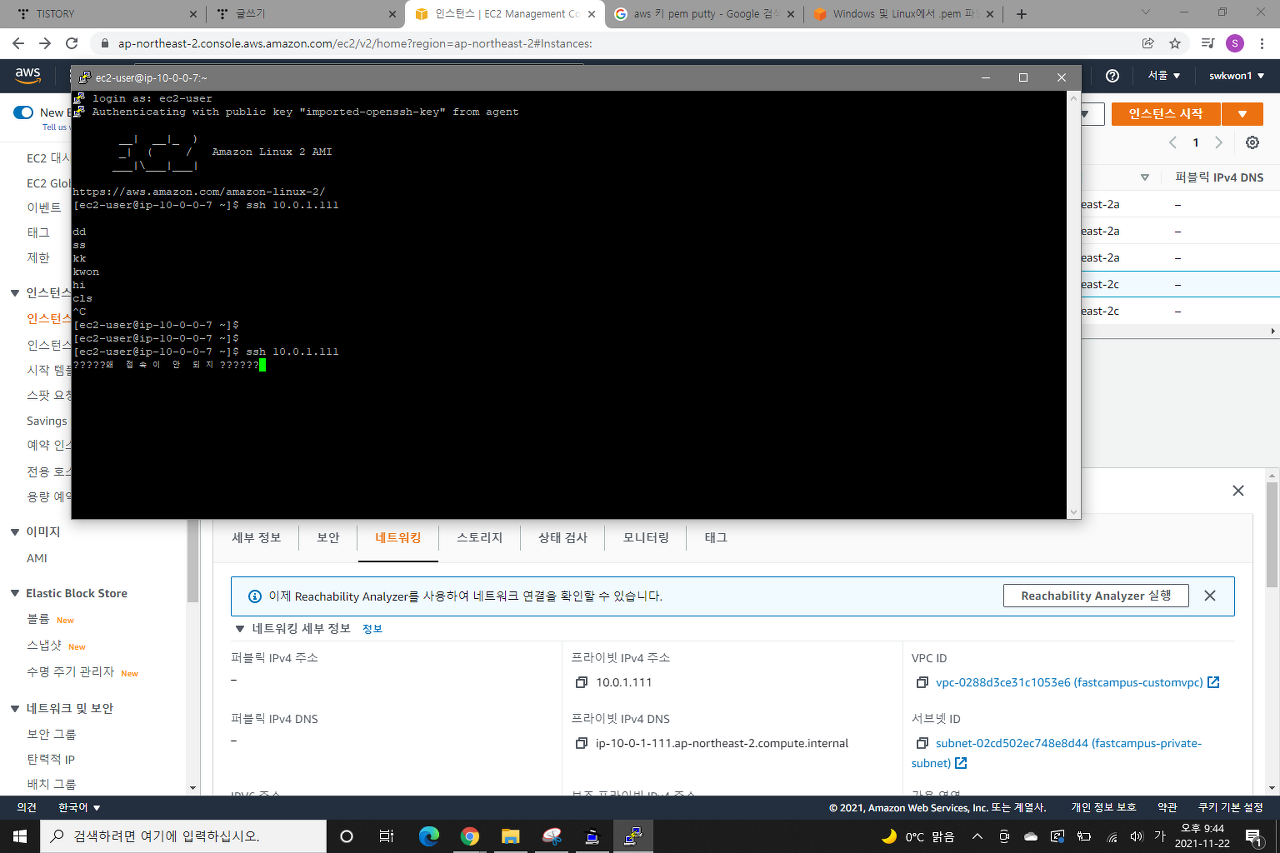Image resolution: width=1280 pixels, height=853 pixels.
Task: Collapse the Elastic Block Store section
Action: click(15, 593)
